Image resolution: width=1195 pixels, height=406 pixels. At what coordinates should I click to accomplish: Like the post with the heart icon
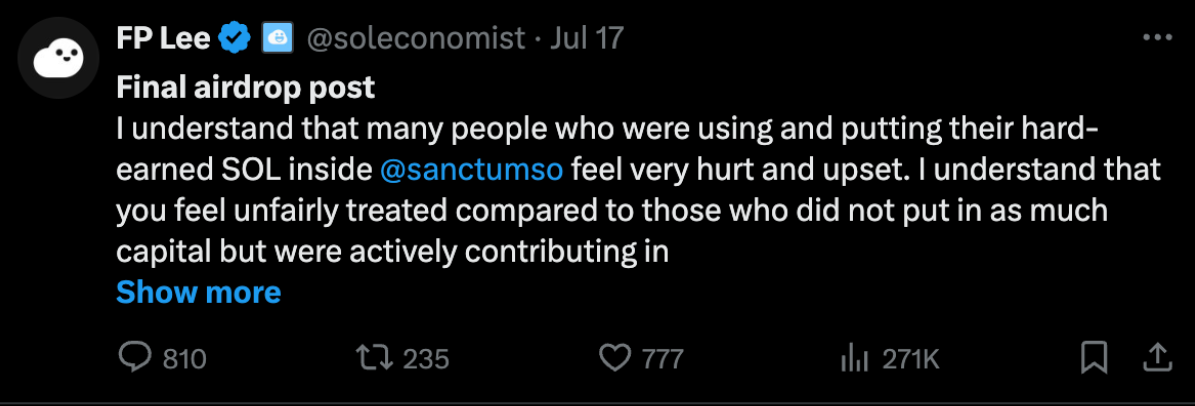(614, 357)
